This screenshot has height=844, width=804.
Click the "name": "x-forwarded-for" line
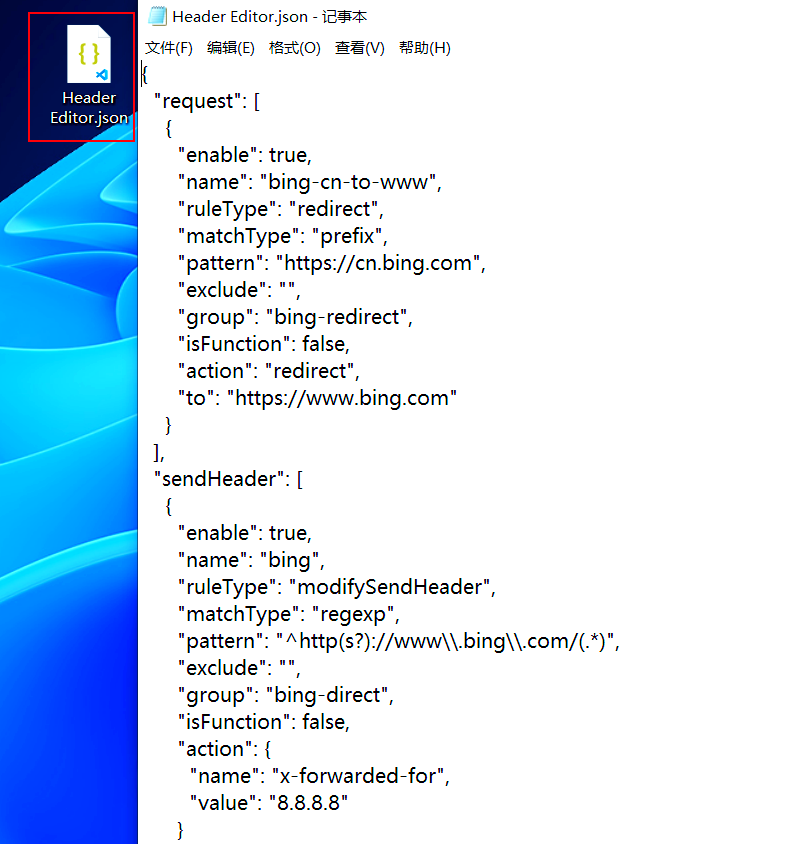320,776
